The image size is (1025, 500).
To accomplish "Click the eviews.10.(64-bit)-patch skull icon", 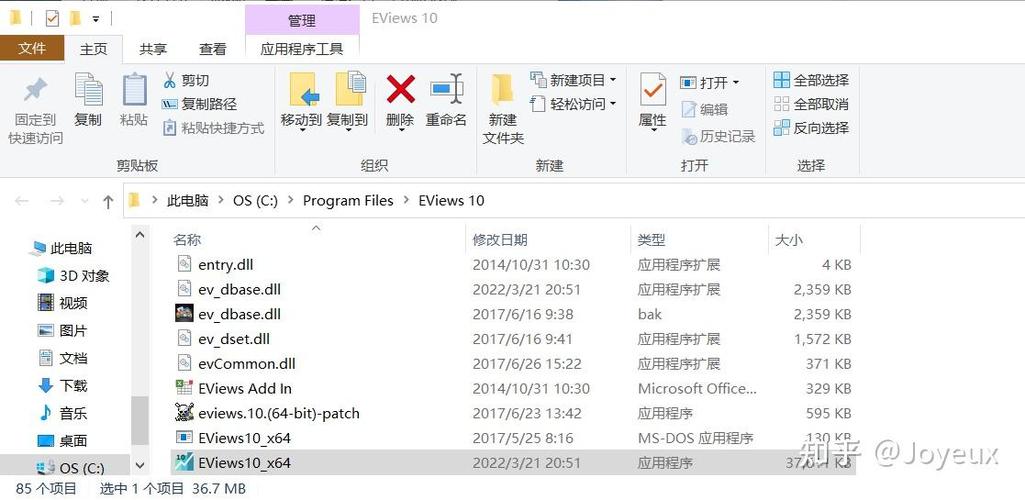I will (x=184, y=412).
